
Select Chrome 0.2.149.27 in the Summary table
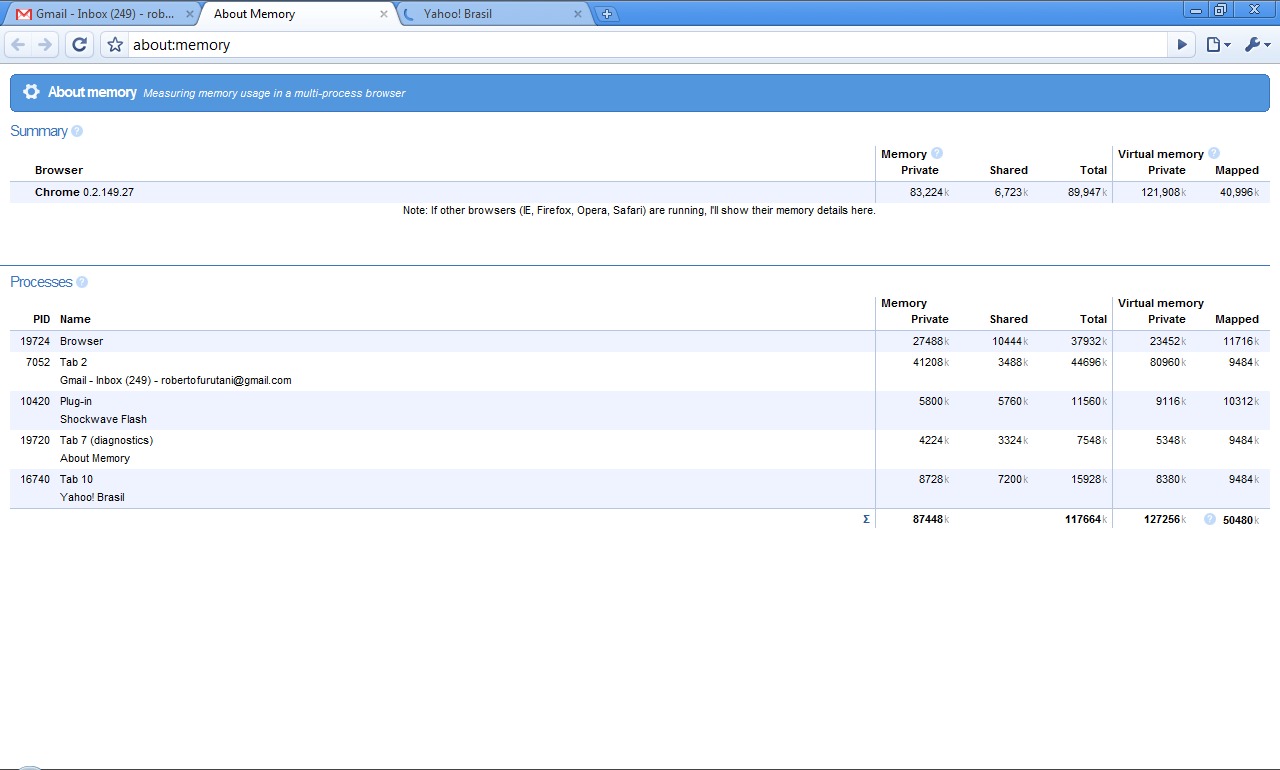click(x=84, y=192)
